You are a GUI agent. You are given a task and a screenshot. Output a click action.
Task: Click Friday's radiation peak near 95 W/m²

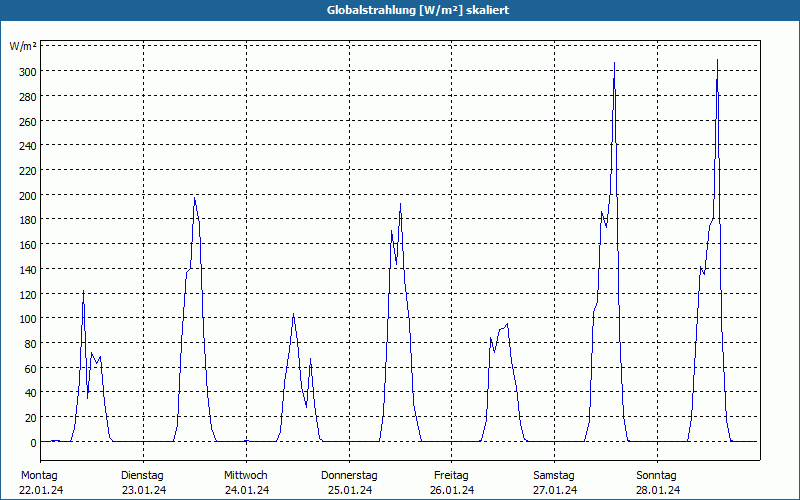tap(507, 323)
